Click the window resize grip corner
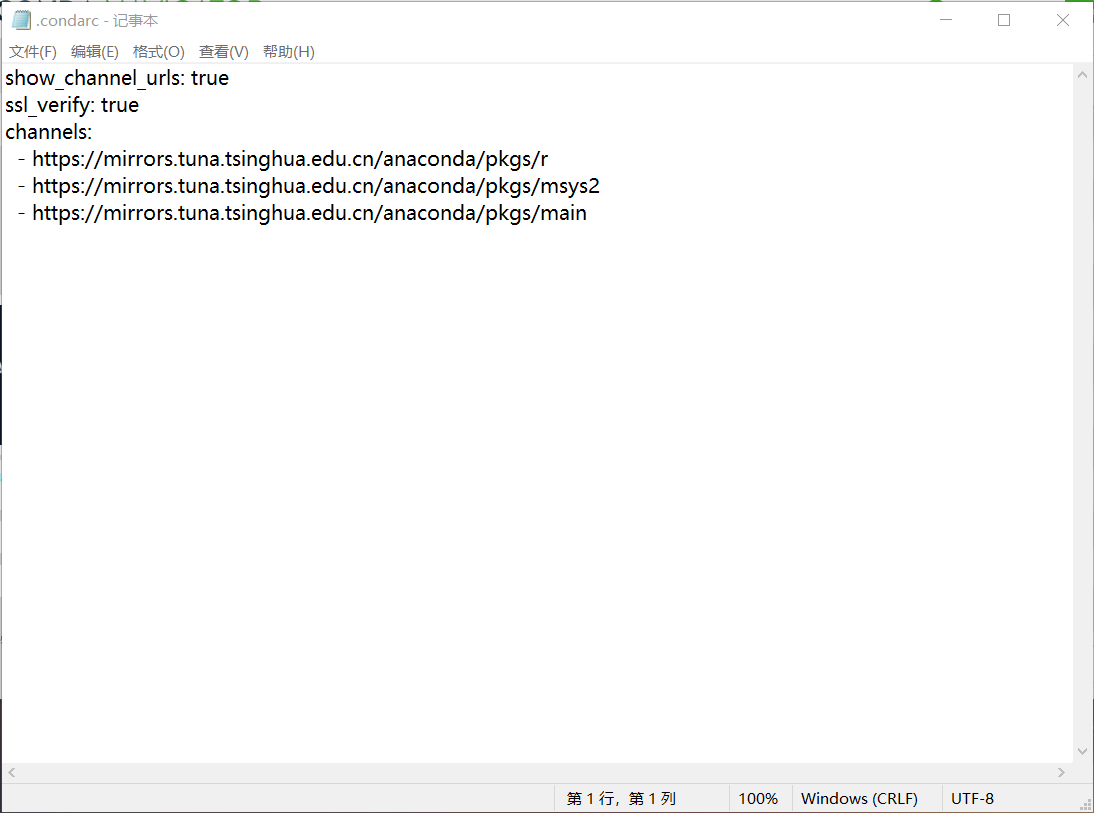 click(x=1085, y=805)
